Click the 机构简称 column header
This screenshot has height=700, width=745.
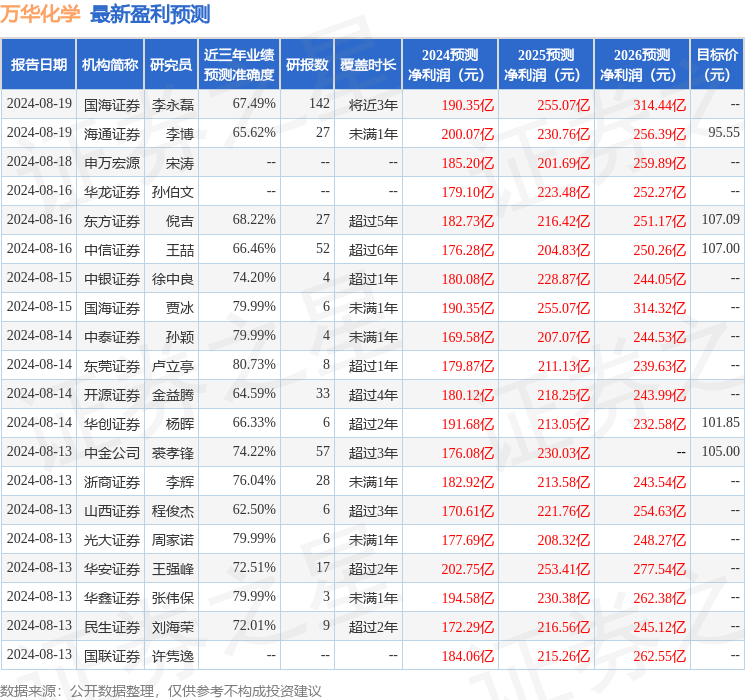pos(110,65)
